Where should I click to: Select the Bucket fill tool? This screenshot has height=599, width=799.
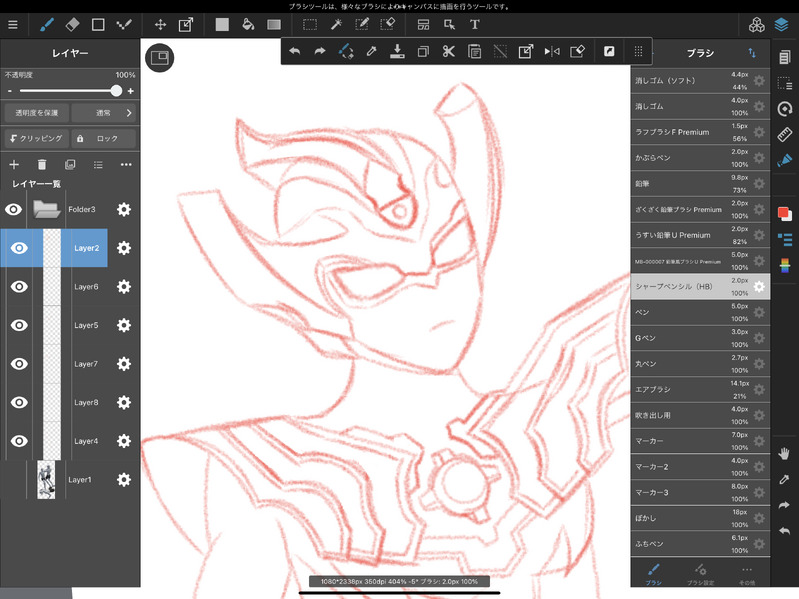[x=248, y=24]
